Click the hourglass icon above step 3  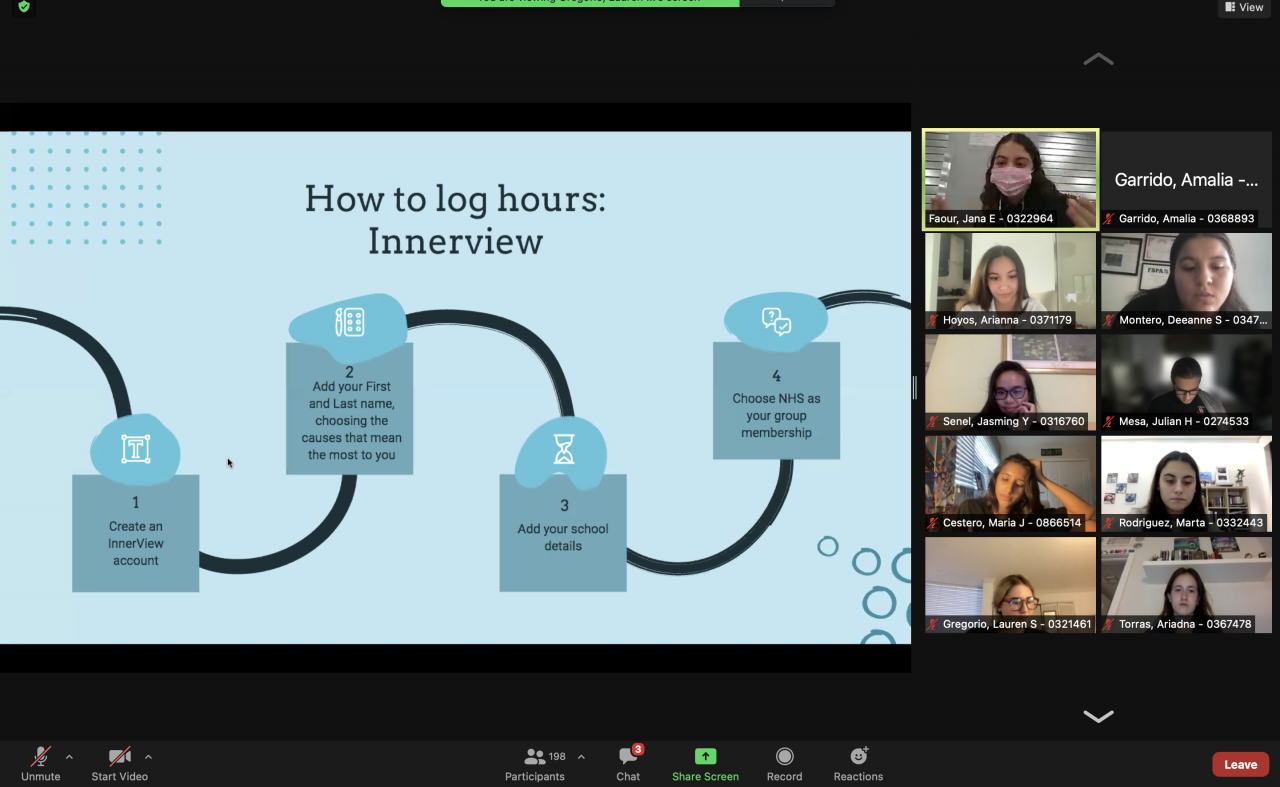click(564, 451)
